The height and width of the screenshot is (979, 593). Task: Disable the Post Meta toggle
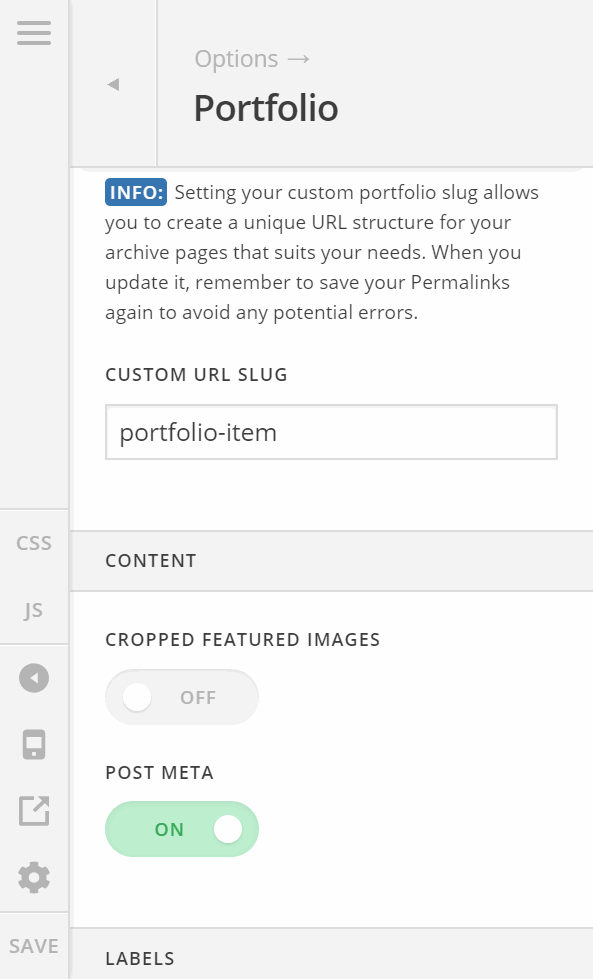[181, 829]
